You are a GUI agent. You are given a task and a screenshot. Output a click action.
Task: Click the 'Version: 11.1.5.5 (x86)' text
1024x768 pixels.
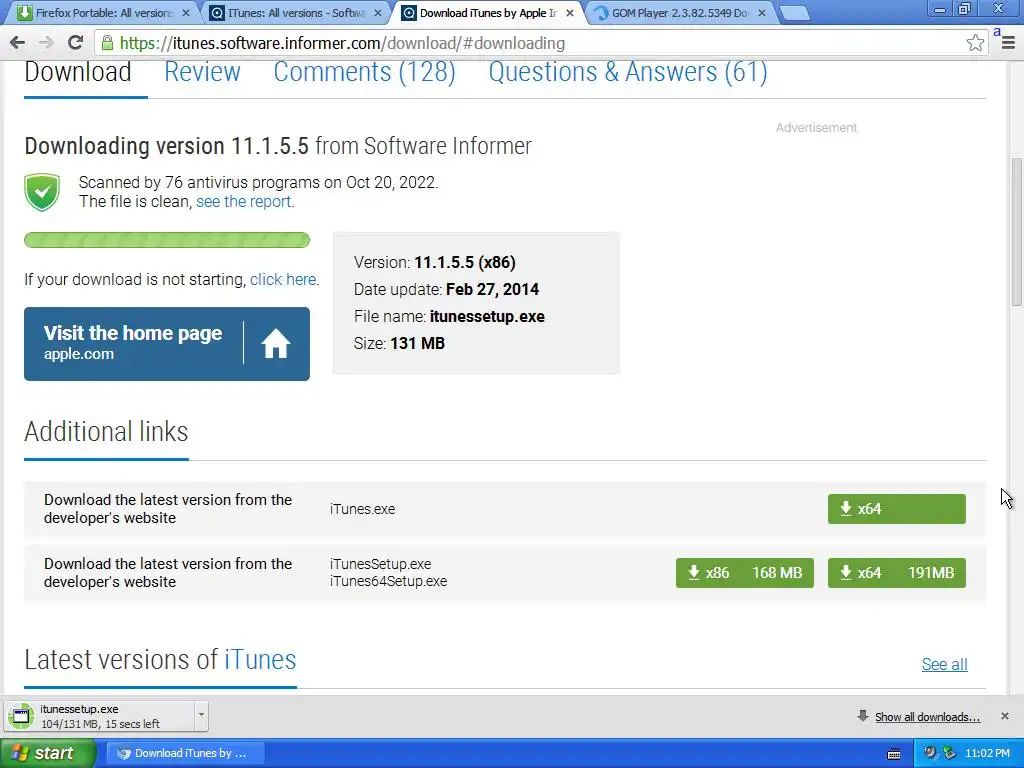pyautogui.click(x=434, y=263)
